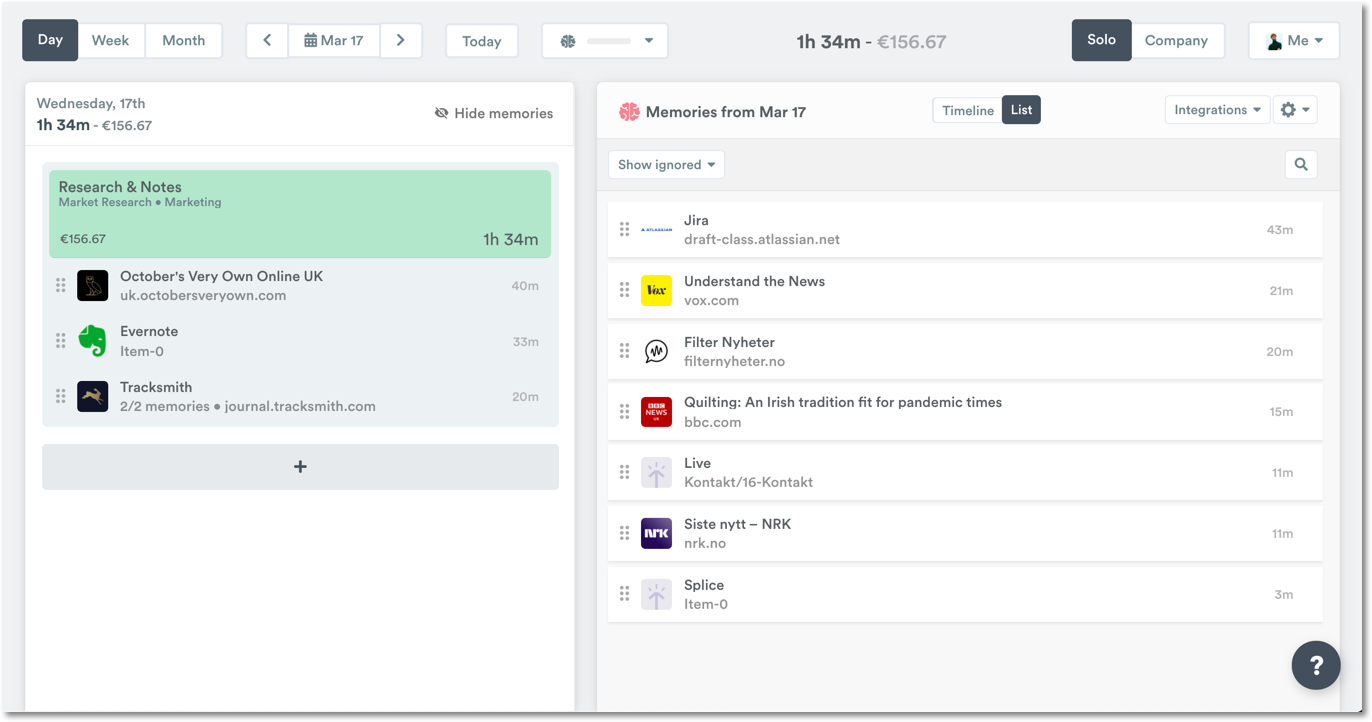Grab the drag handle on Live row
The height and width of the screenshot is (722, 1372).
pos(624,472)
